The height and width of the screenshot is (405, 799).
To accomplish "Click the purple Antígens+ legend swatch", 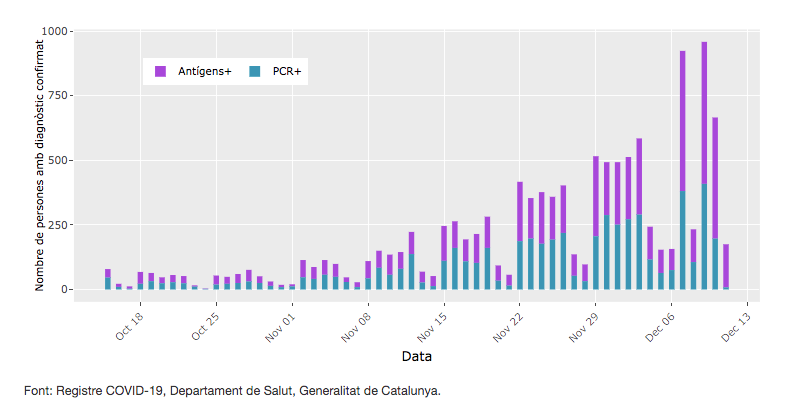I will 160,71.
